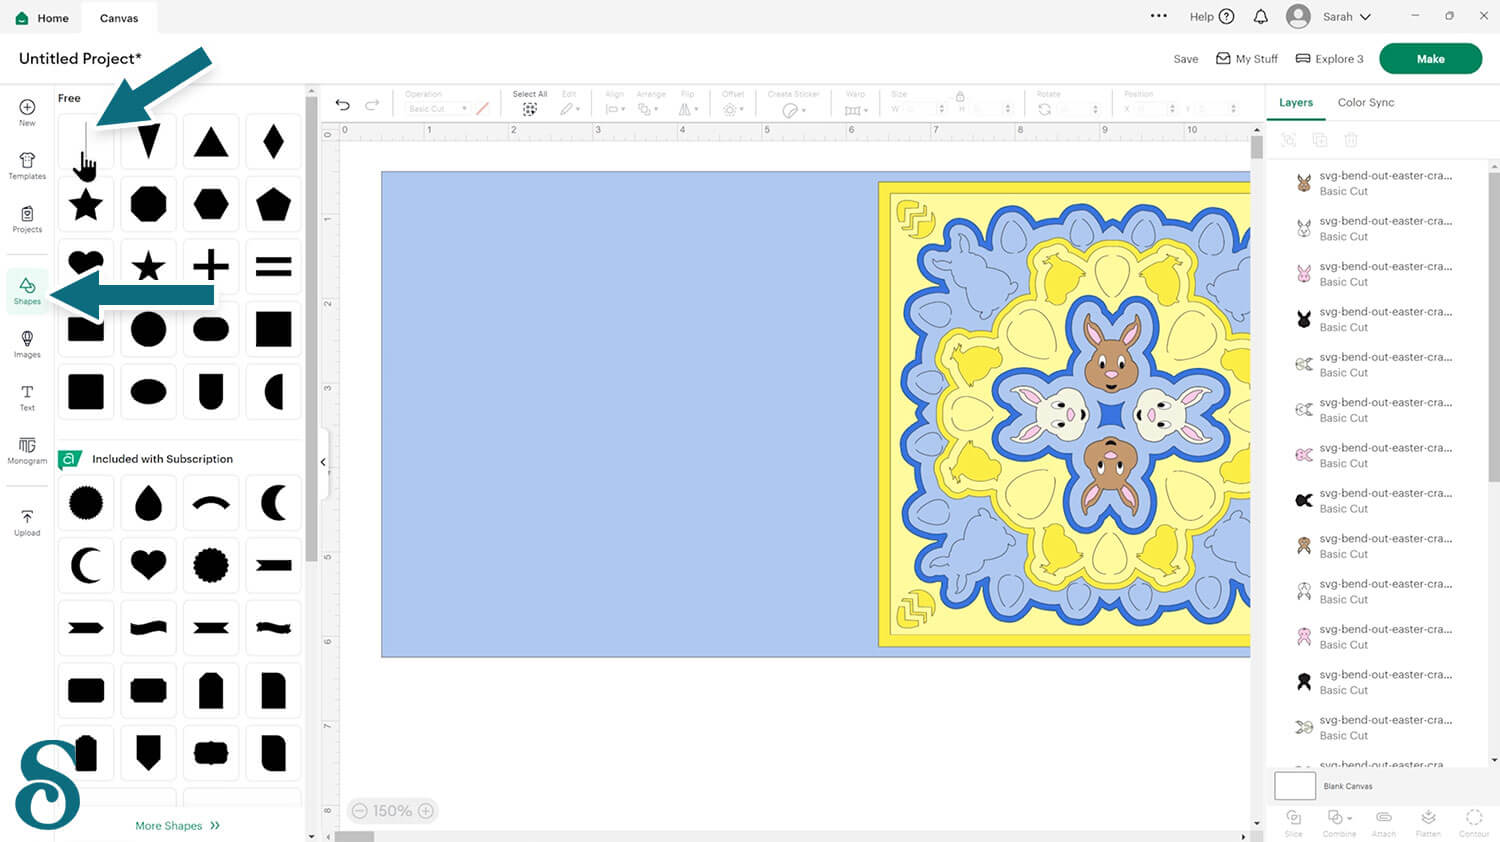Open My Stuff
Screen dimensions: 1500x842
pos(1247,59)
